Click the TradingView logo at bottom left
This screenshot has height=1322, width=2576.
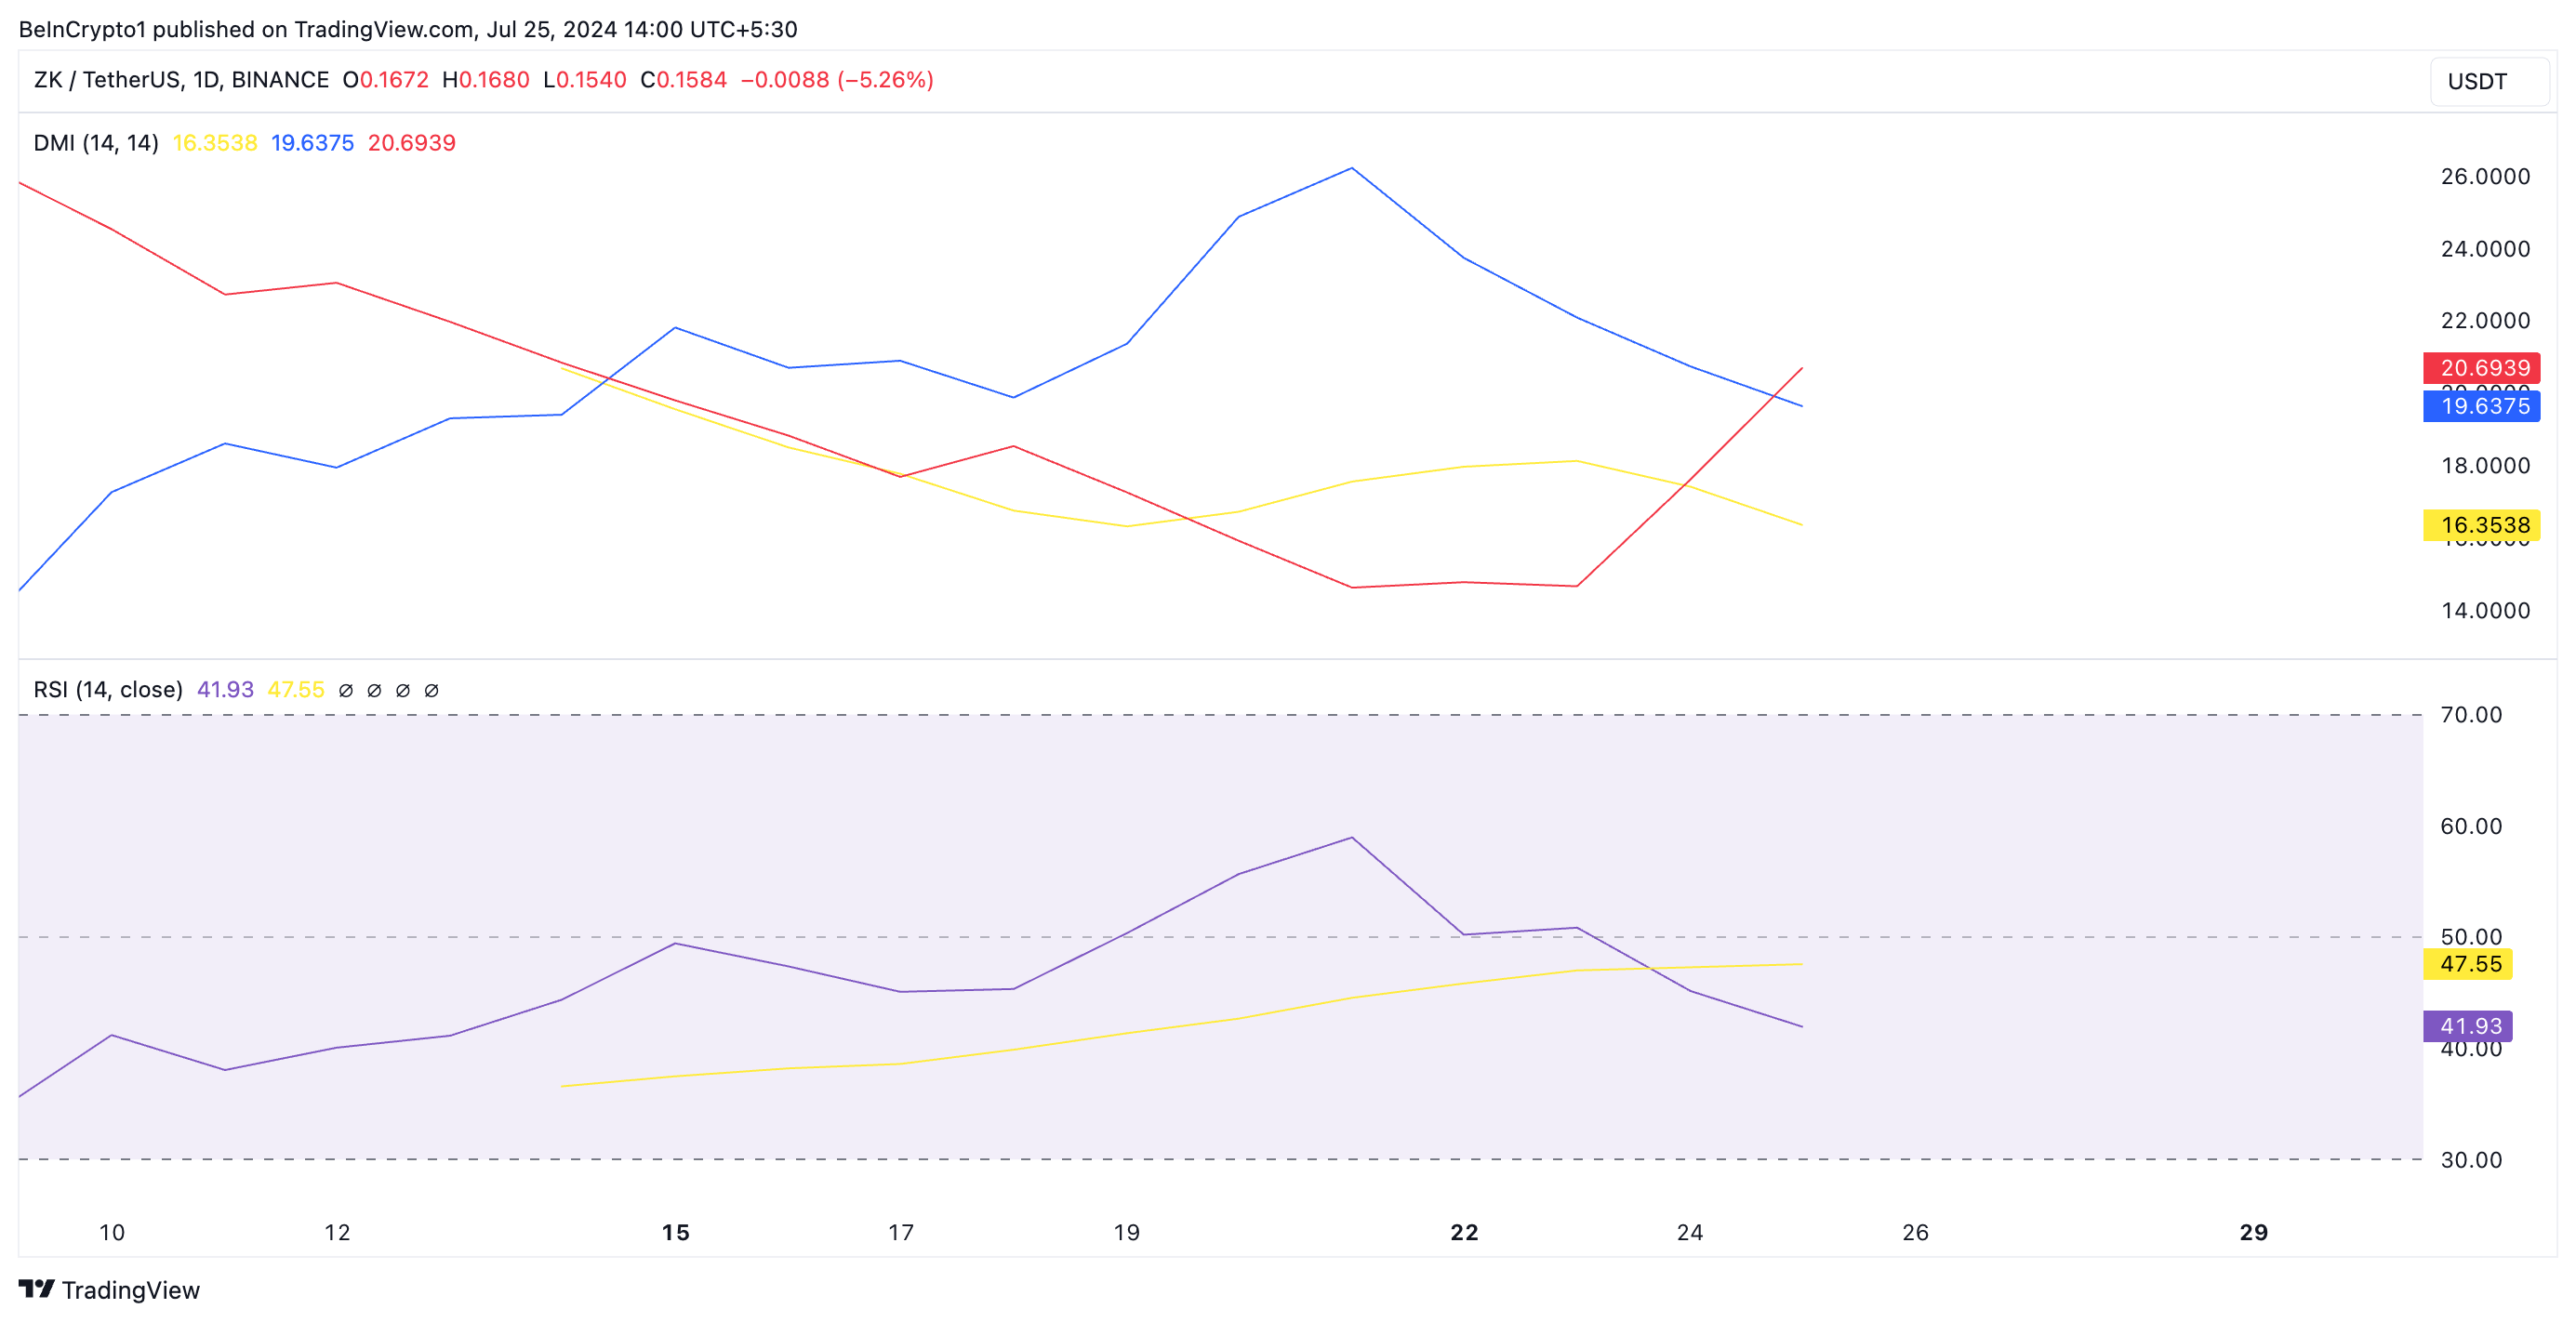(x=110, y=1290)
